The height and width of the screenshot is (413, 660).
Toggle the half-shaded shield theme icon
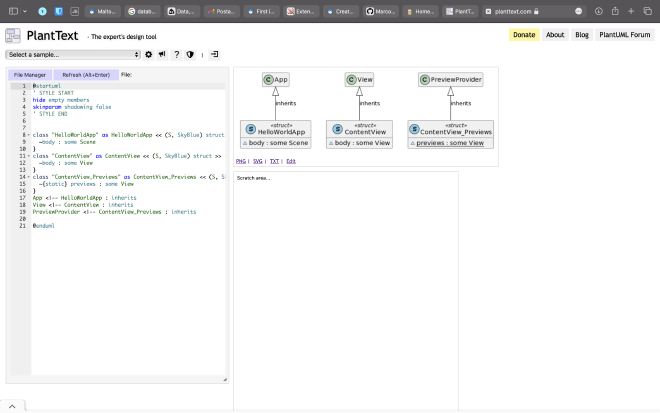click(190, 54)
